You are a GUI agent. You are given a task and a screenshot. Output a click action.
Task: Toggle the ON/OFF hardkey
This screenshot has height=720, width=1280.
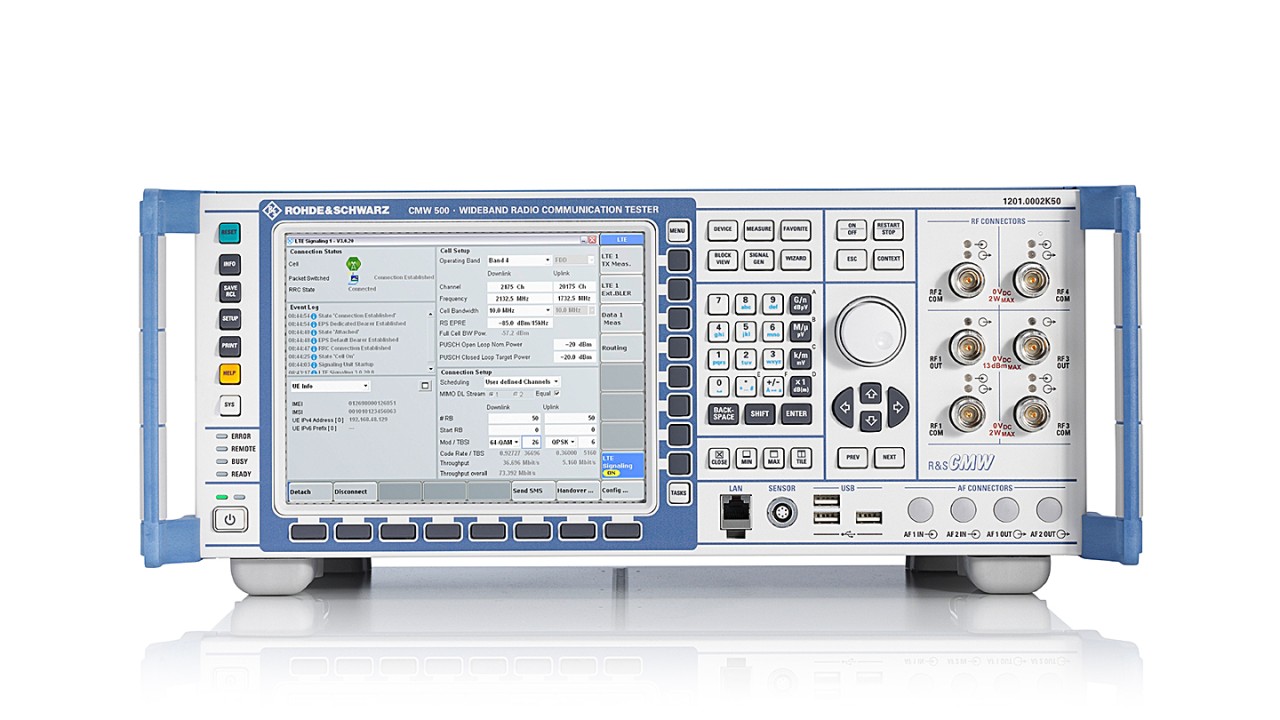pyautogui.click(x=851, y=229)
